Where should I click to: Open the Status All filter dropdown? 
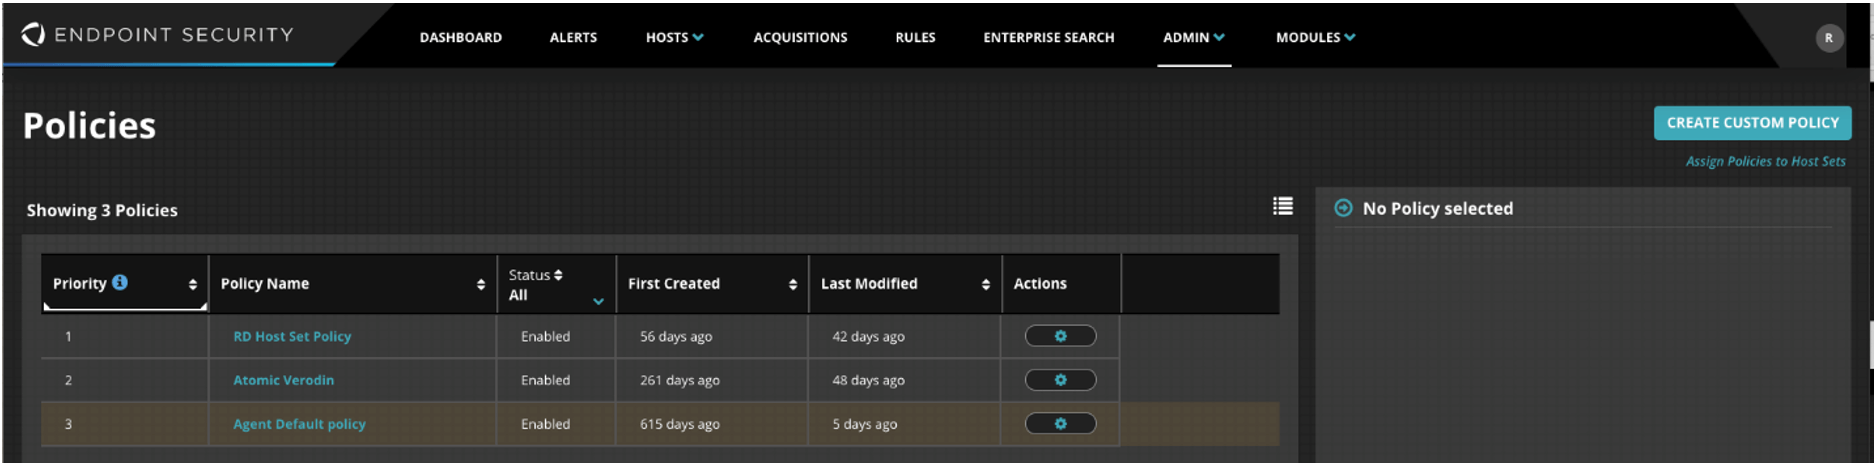(598, 301)
